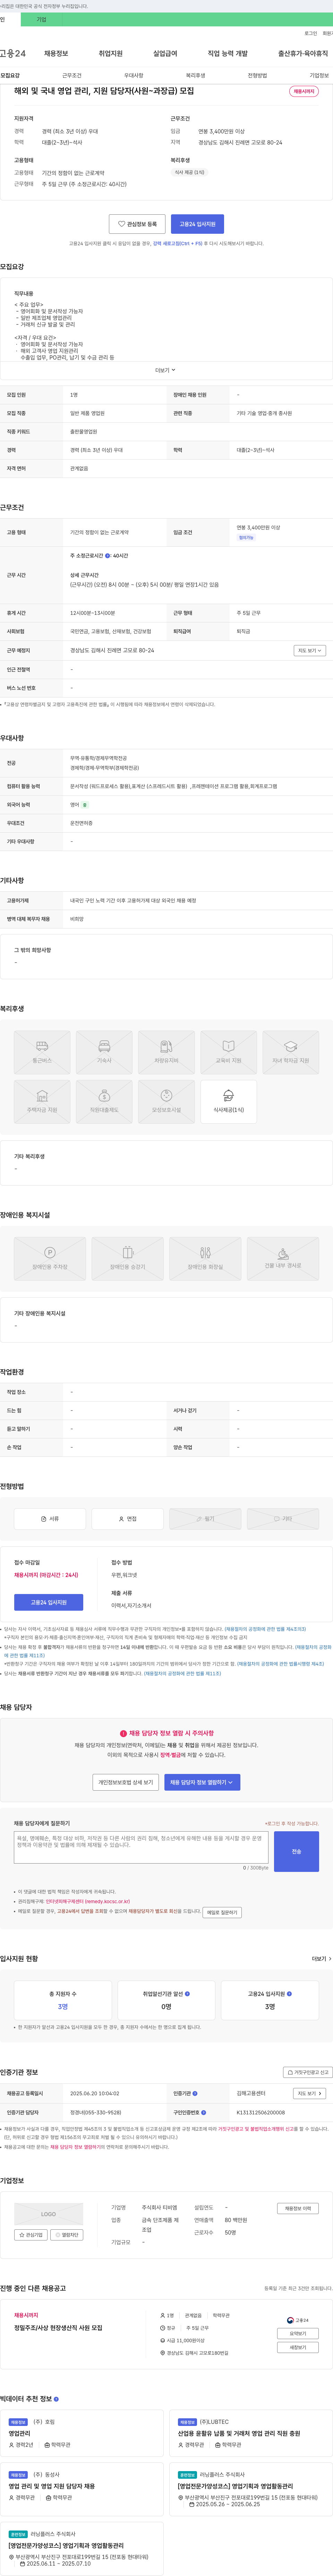Click the 기숙사 welfare icon
Image resolution: width=333 pixels, height=2576 pixels.
[104, 1052]
